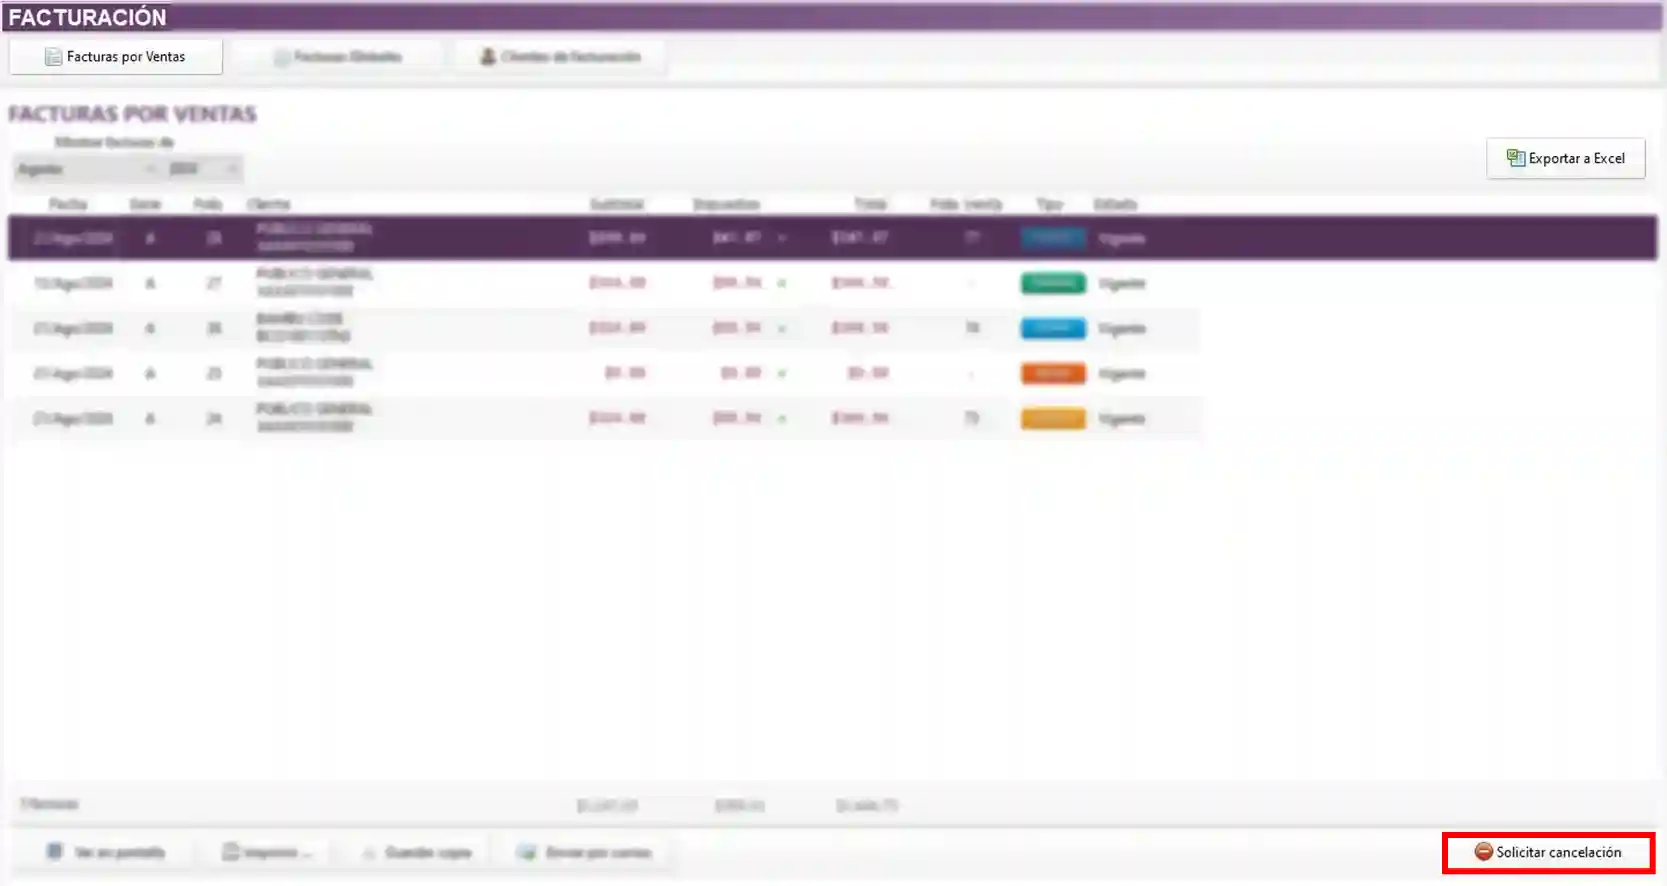
Task: Select the highlighted purple invoice row
Action: click(x=832, y=238)
